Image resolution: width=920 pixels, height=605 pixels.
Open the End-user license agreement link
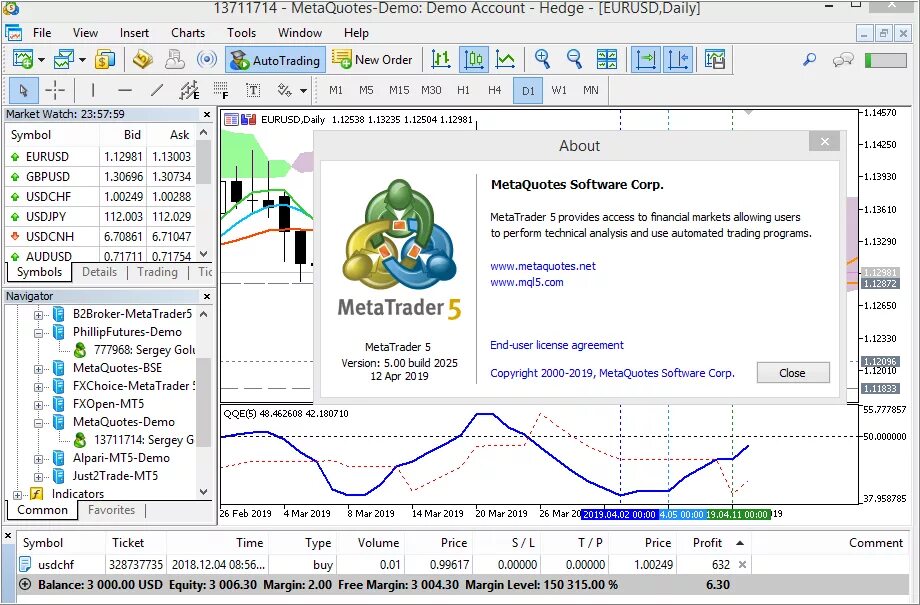click(x=557, y=345)
